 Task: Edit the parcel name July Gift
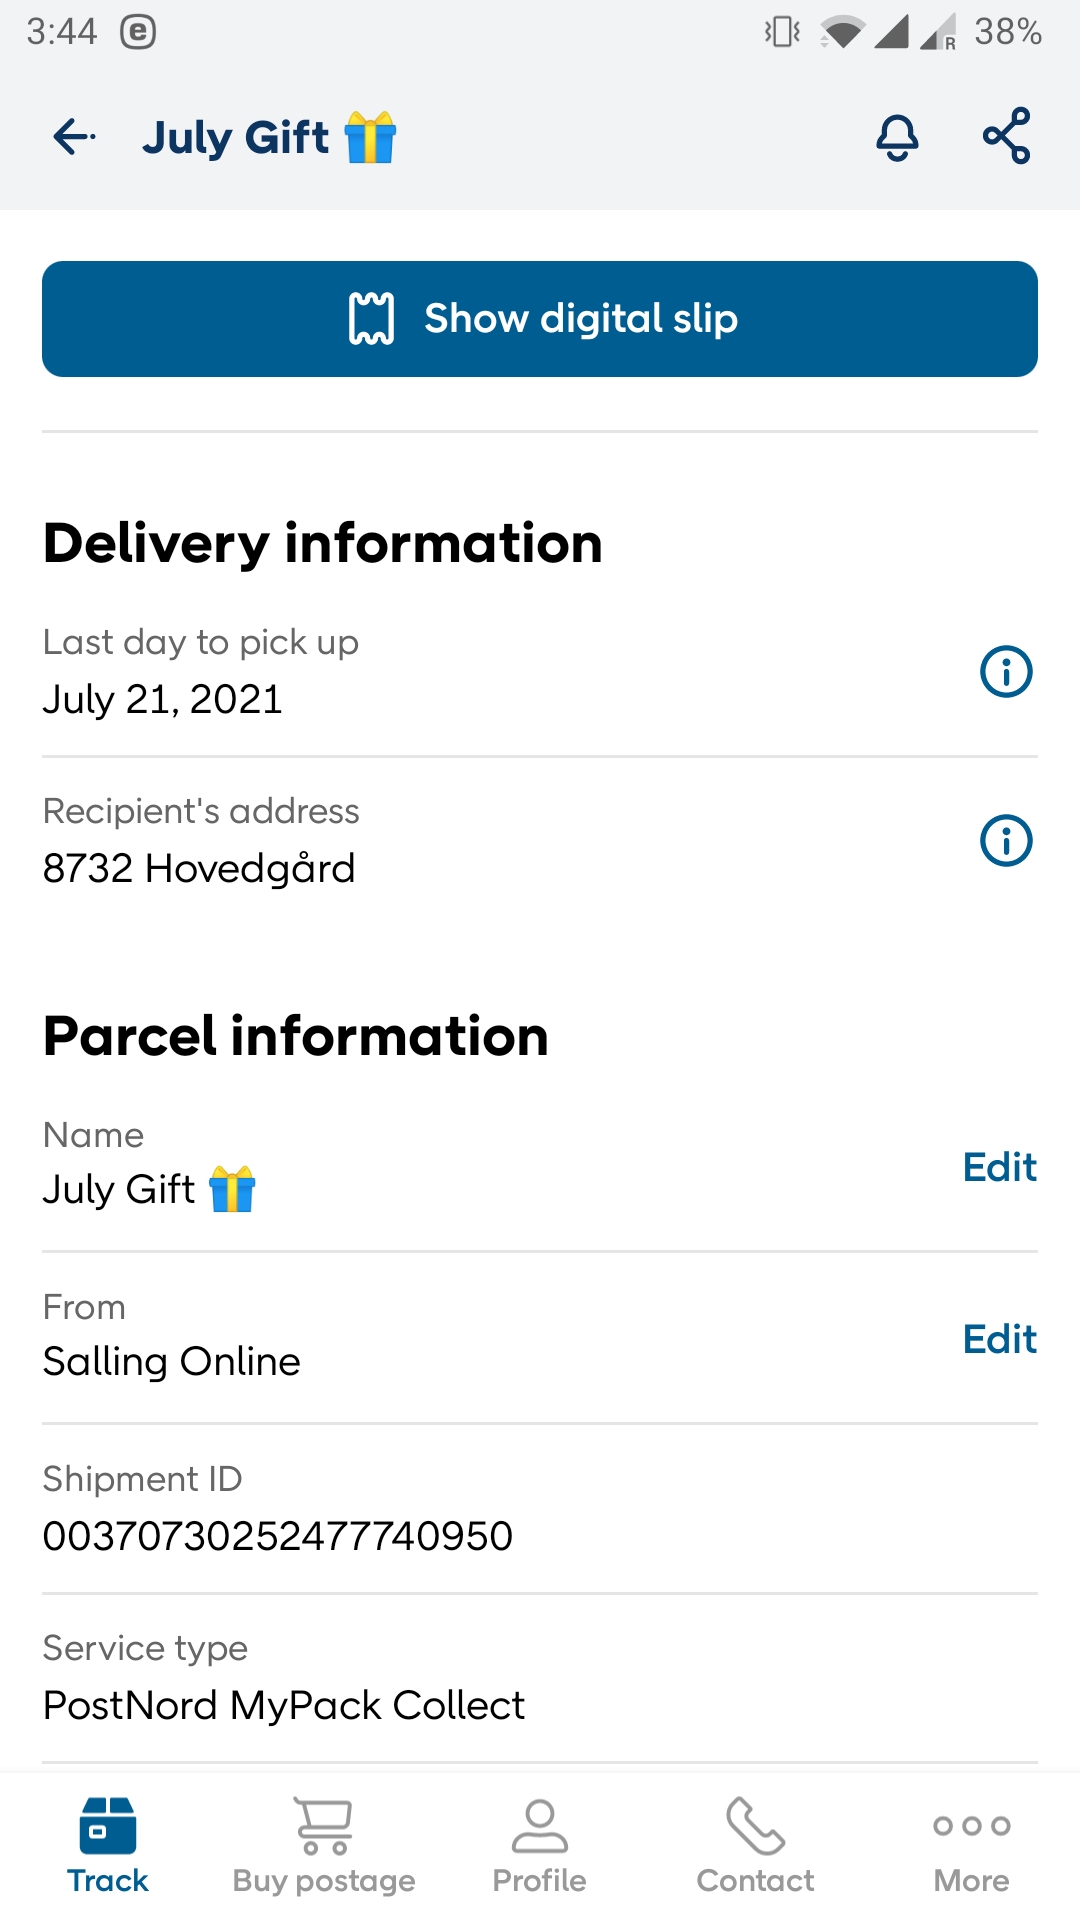tap(999, 1167)
